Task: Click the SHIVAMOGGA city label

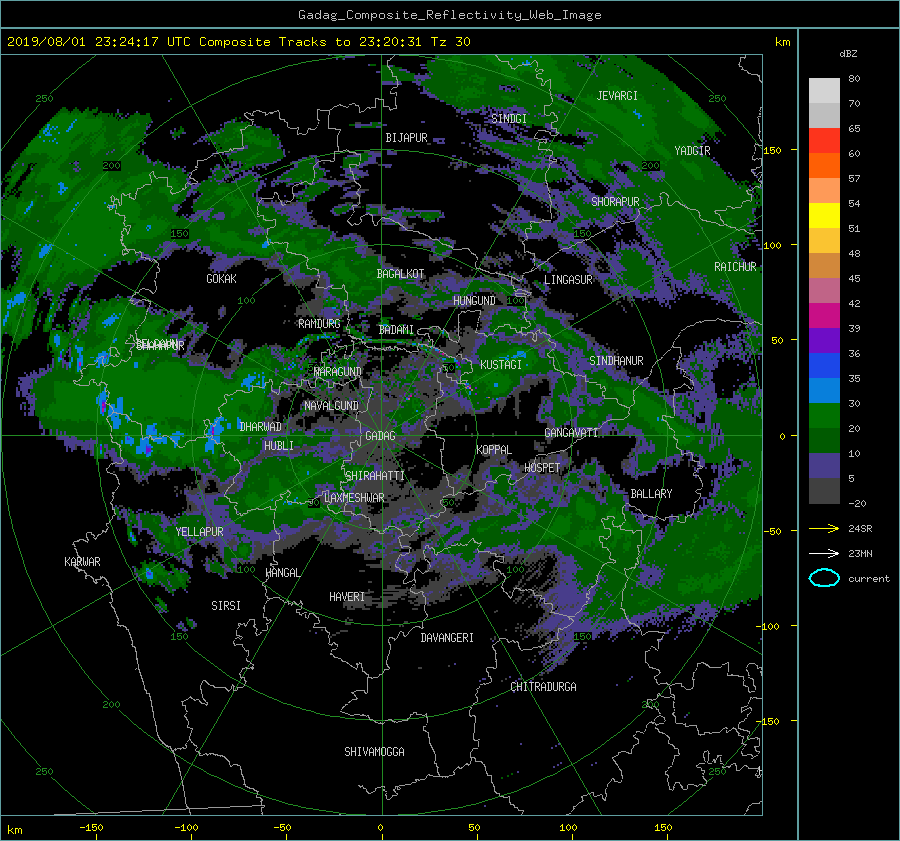Action: tap(374, 751)
